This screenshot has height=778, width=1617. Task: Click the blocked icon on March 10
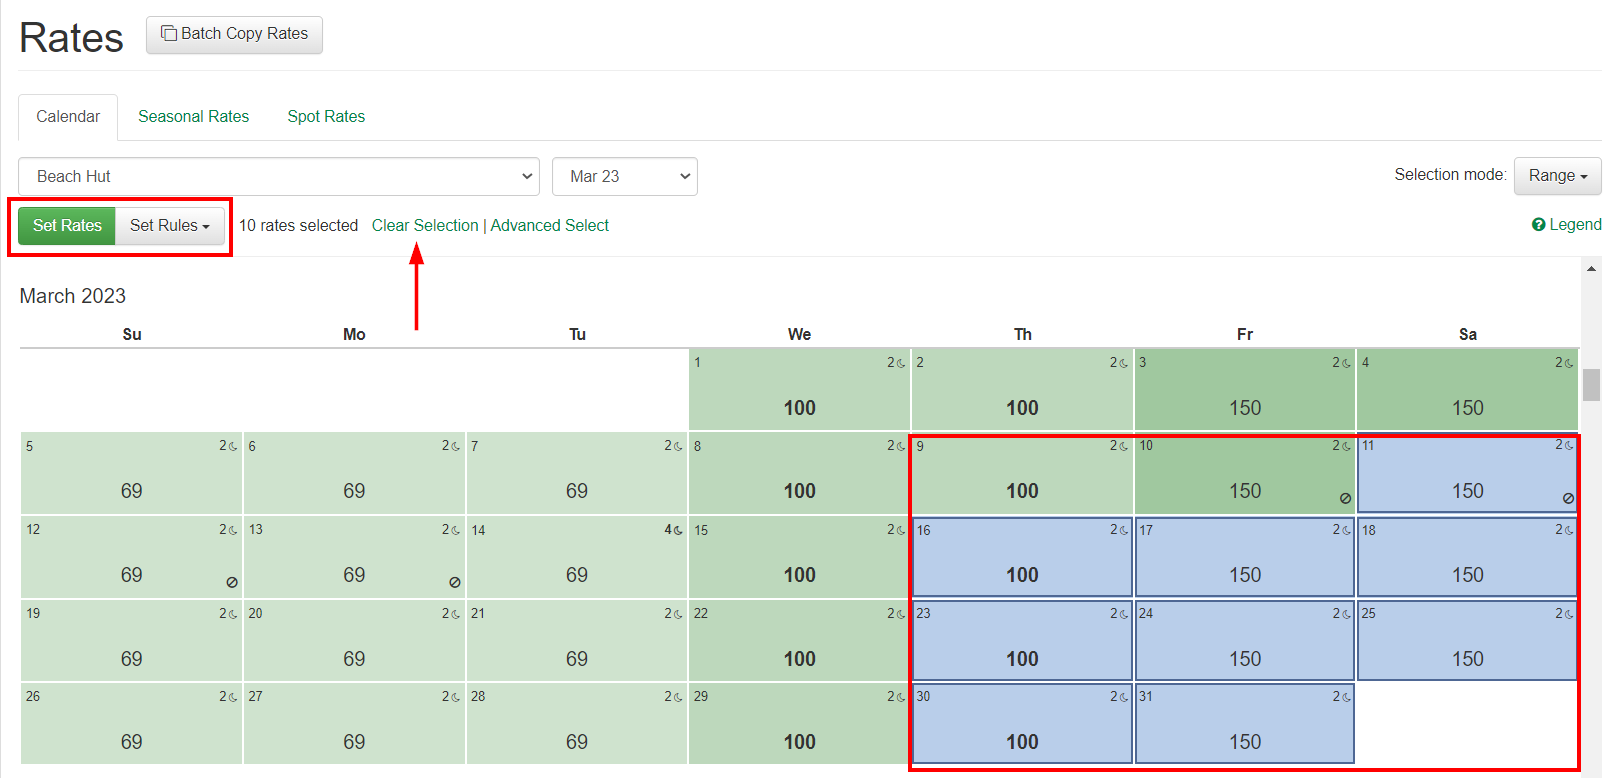(x=1345, y=498)
